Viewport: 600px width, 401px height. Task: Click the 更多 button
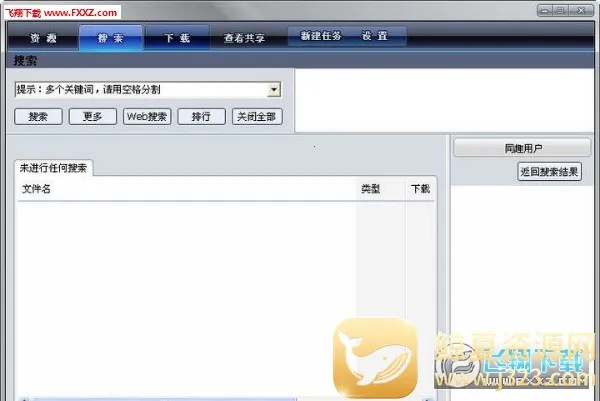tap(92, 117)
